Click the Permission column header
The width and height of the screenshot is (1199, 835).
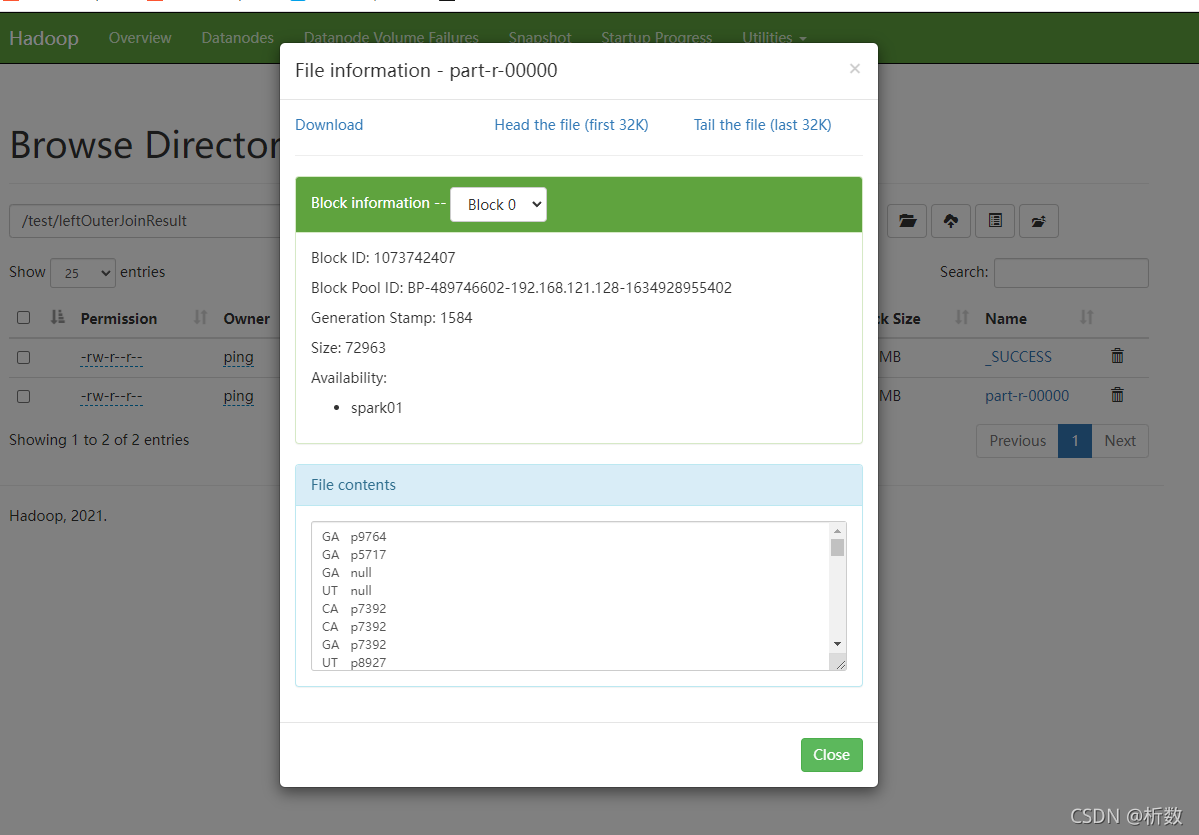119,318
